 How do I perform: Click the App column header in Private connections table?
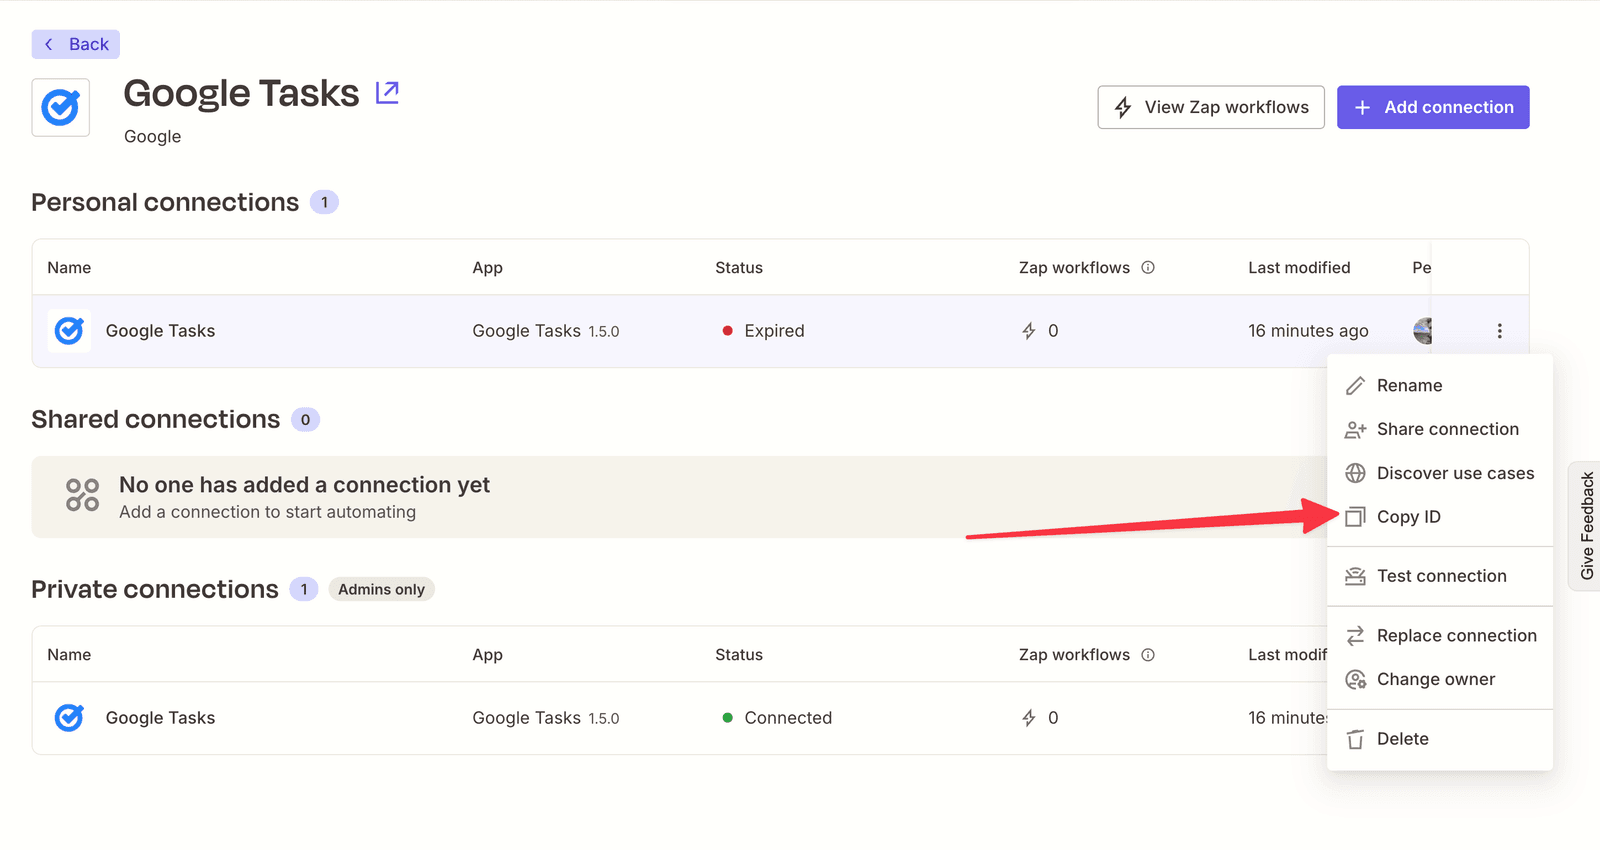[x=487, y=655]
